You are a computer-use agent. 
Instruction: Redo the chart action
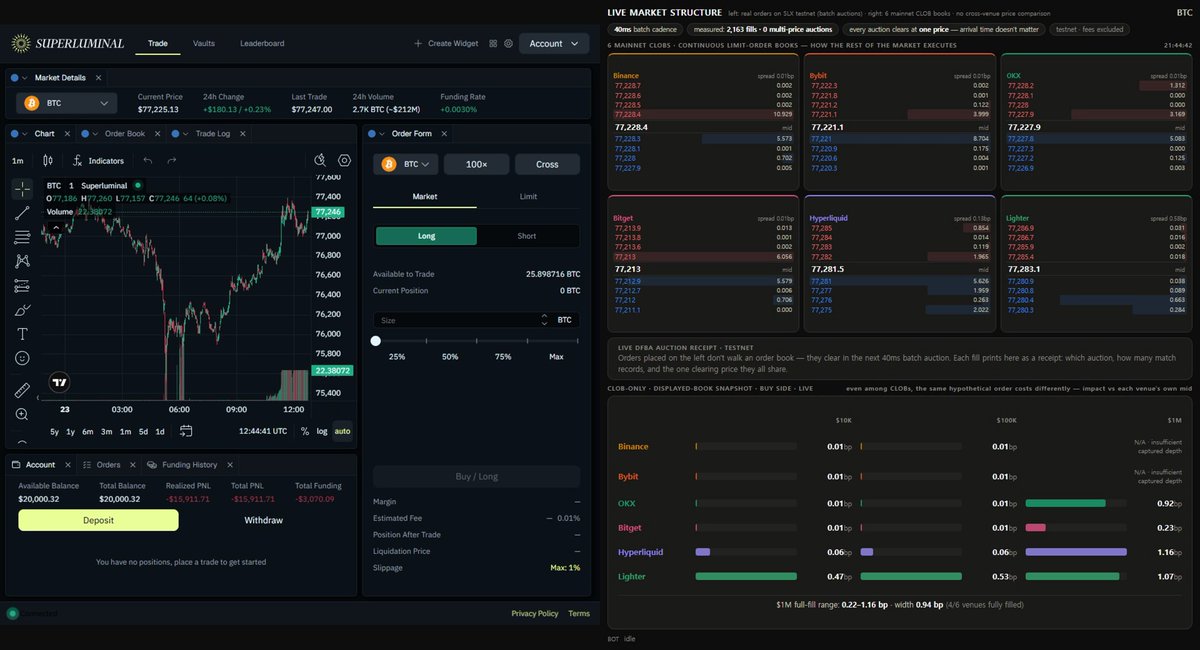[x=172, y=160]
